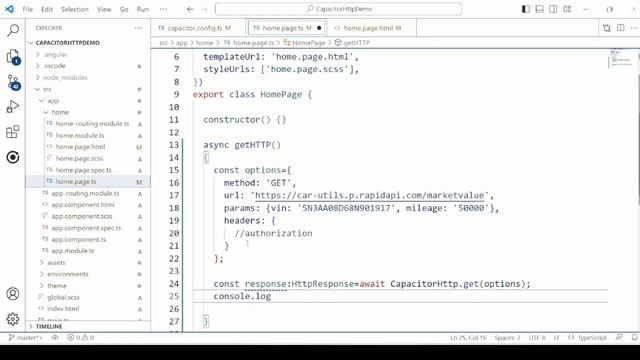Screen dimensions: 640x360
Task: Open Customize Layout icon
Action: coord(567,9)
